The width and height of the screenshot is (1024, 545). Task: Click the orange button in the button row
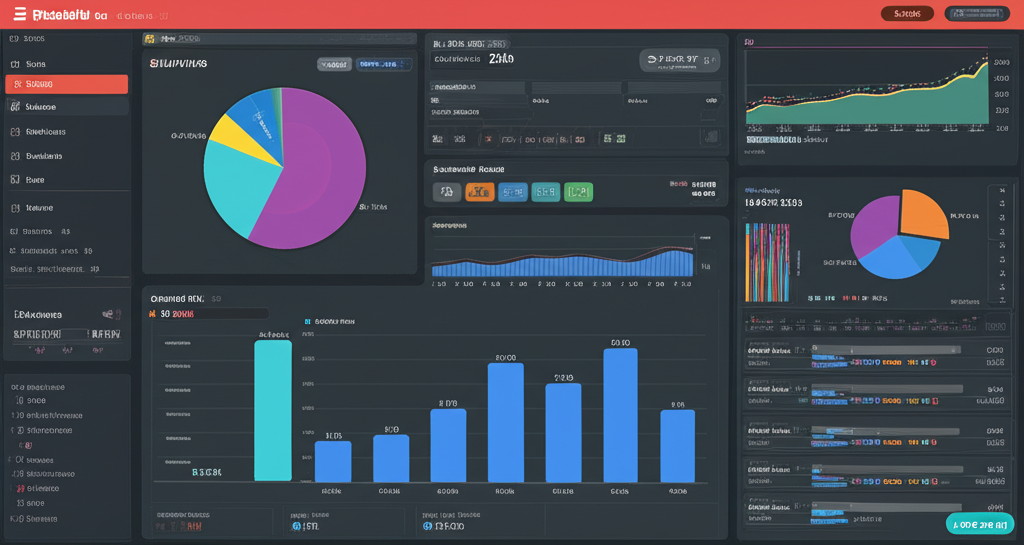[x=479, y=192]
